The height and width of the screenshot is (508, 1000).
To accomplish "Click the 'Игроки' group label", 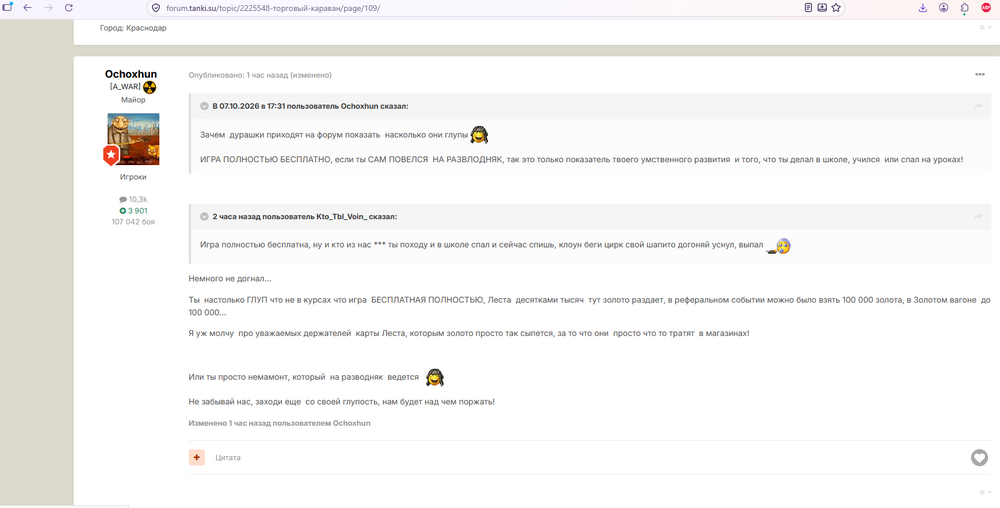I will click(133, 177).
